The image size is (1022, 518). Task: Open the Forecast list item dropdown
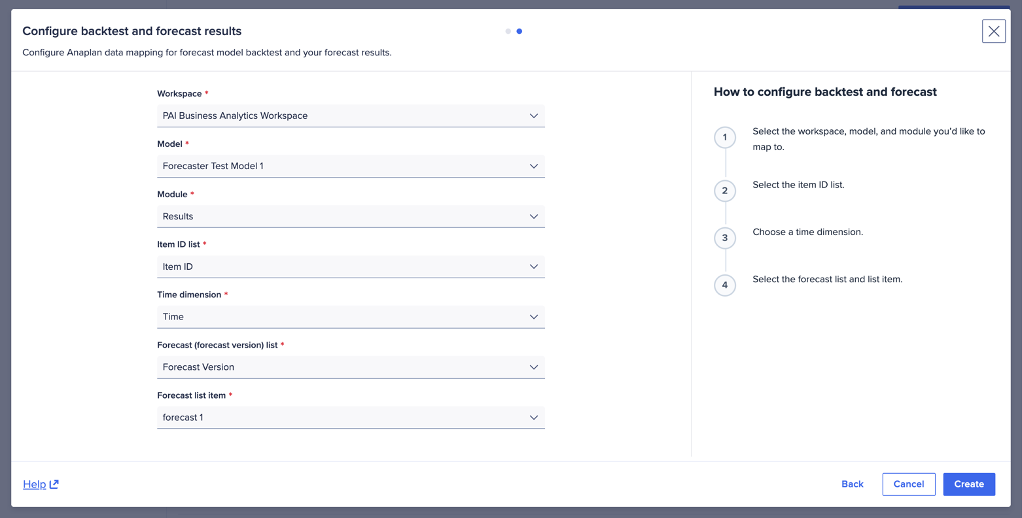tap(350, 417)
